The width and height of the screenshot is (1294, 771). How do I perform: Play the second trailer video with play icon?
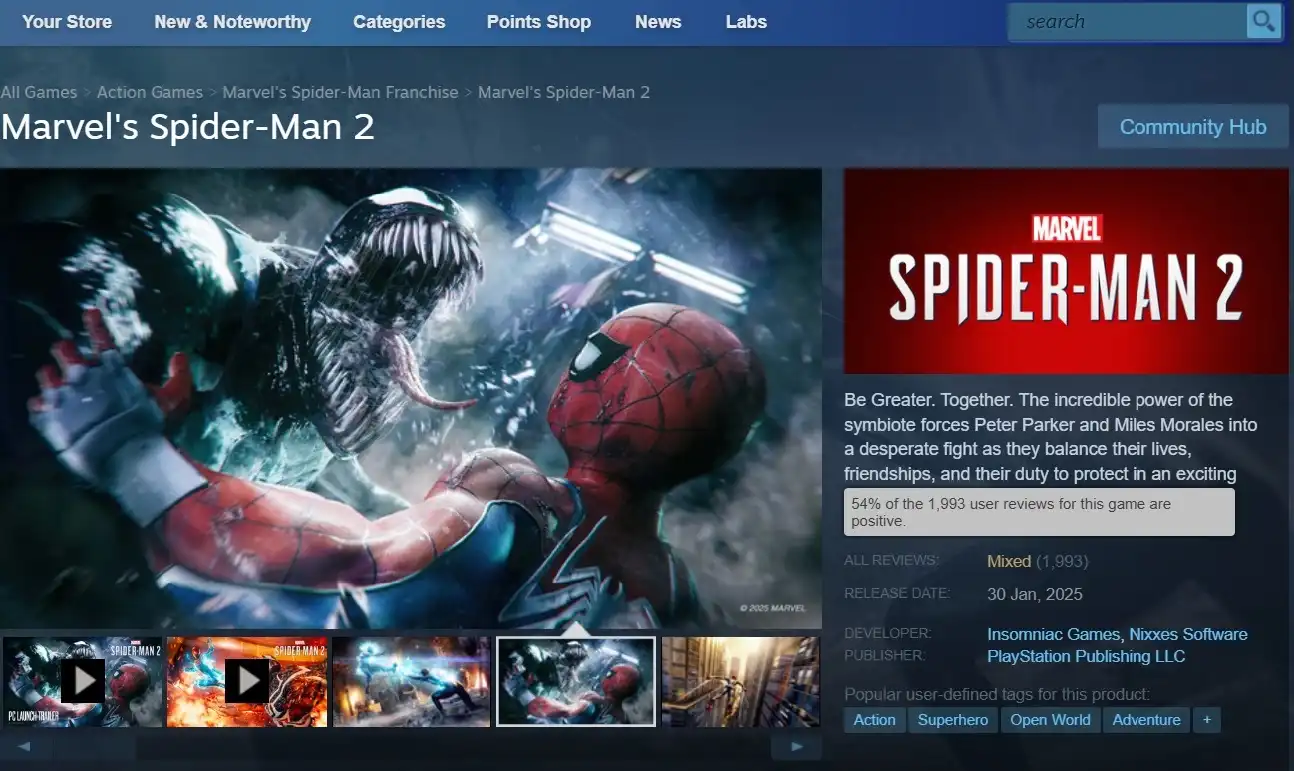pyautogui.click(x=247, y=680)
